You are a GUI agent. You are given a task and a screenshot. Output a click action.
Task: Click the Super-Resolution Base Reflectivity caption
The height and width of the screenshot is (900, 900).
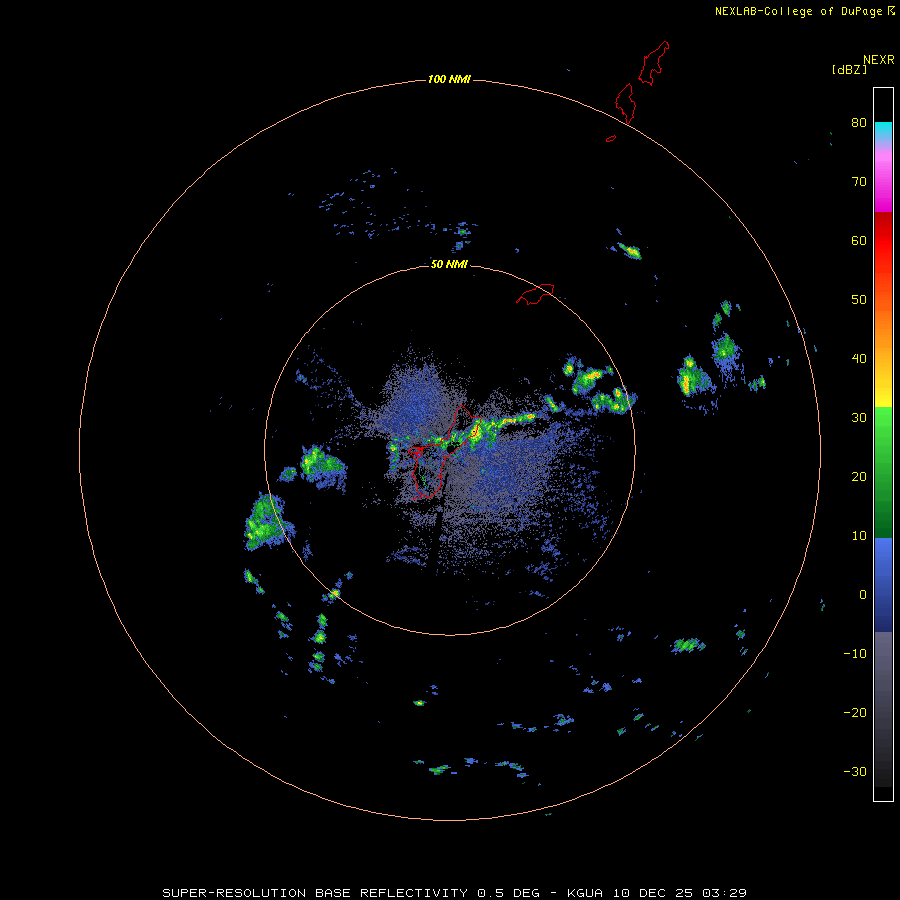coord(454,893)
